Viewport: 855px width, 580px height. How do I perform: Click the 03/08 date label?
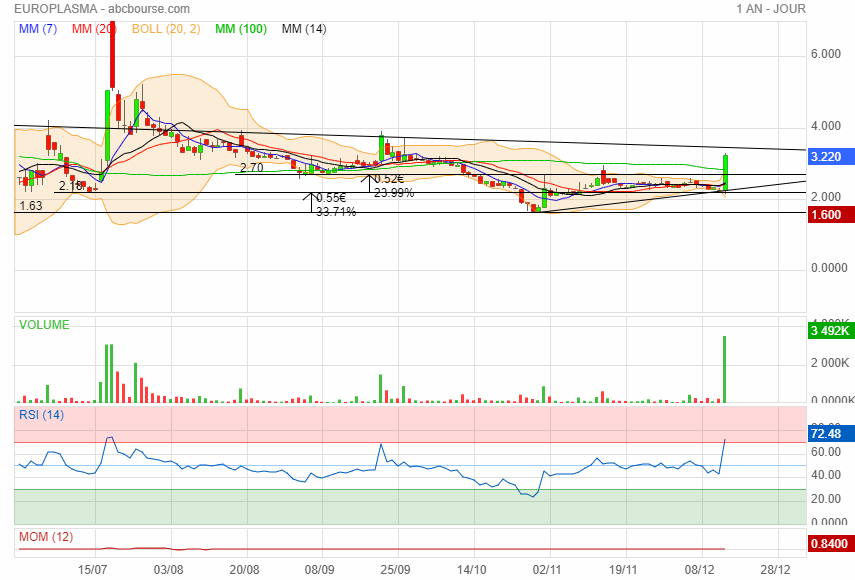click(168, 570)
